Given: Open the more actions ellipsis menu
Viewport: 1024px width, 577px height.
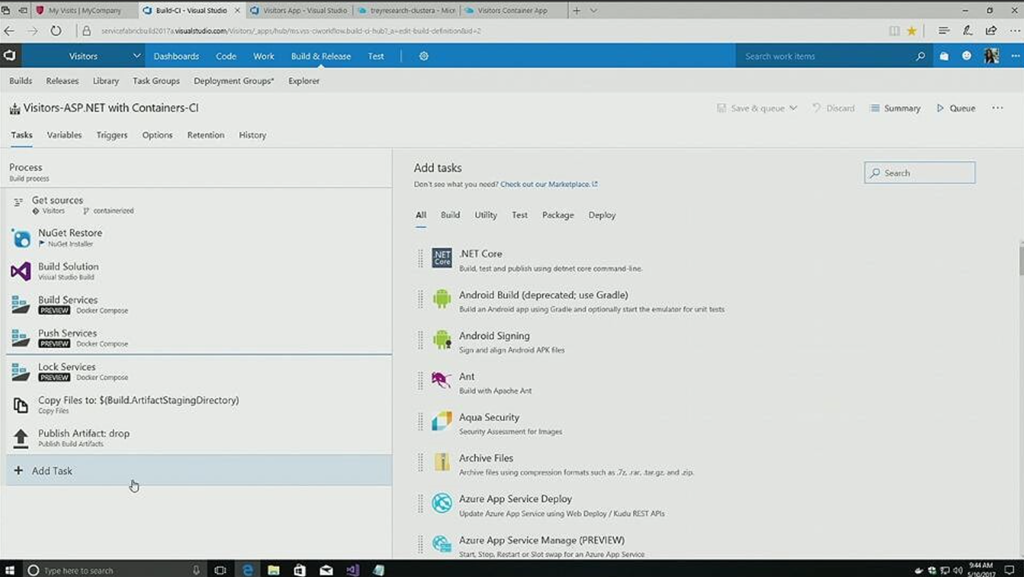Looking at the screenshot, I should pos(997,108).
